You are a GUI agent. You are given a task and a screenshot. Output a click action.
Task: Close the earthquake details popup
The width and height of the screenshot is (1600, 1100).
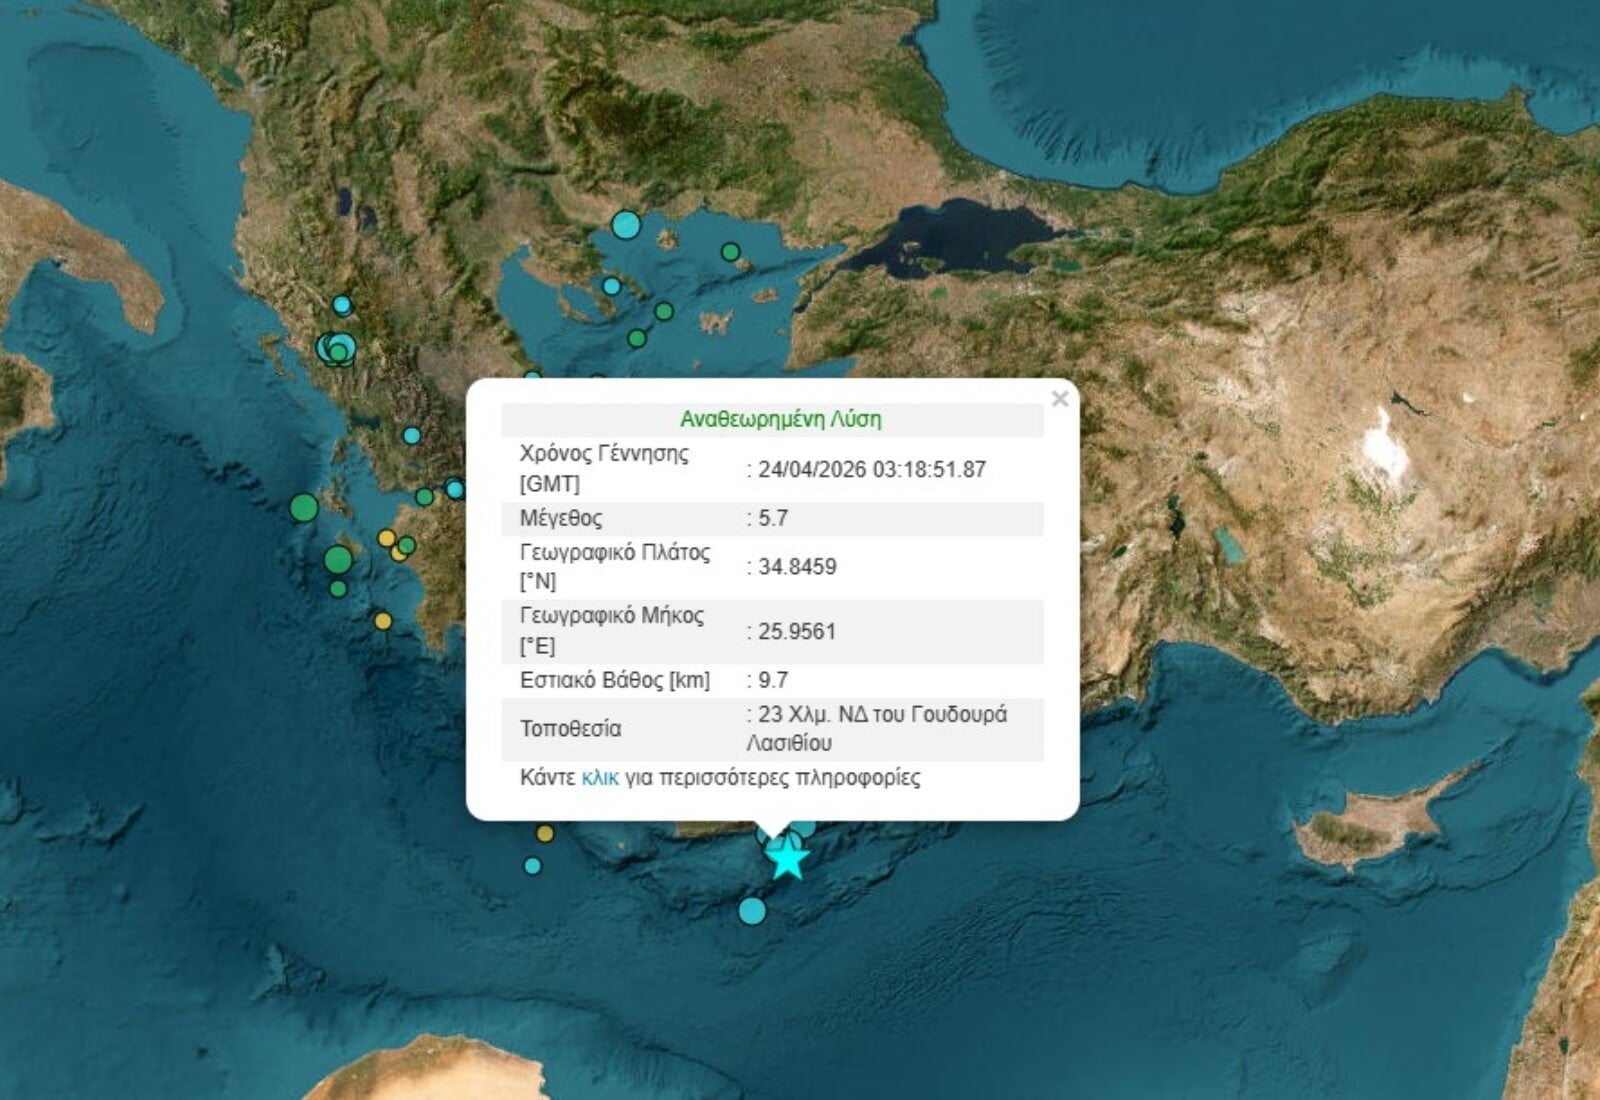(1060, 399)
